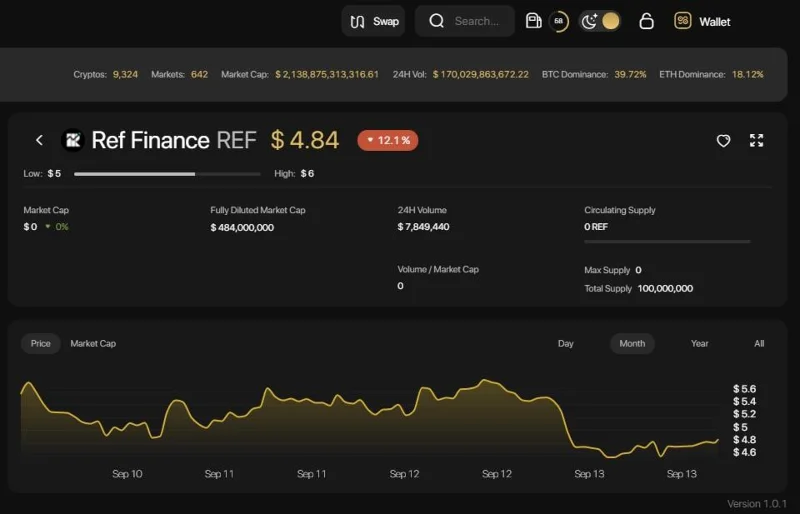Click the Volume / Market Cap value 0
Screen dimensions: 800x514
tap(401, 286)
